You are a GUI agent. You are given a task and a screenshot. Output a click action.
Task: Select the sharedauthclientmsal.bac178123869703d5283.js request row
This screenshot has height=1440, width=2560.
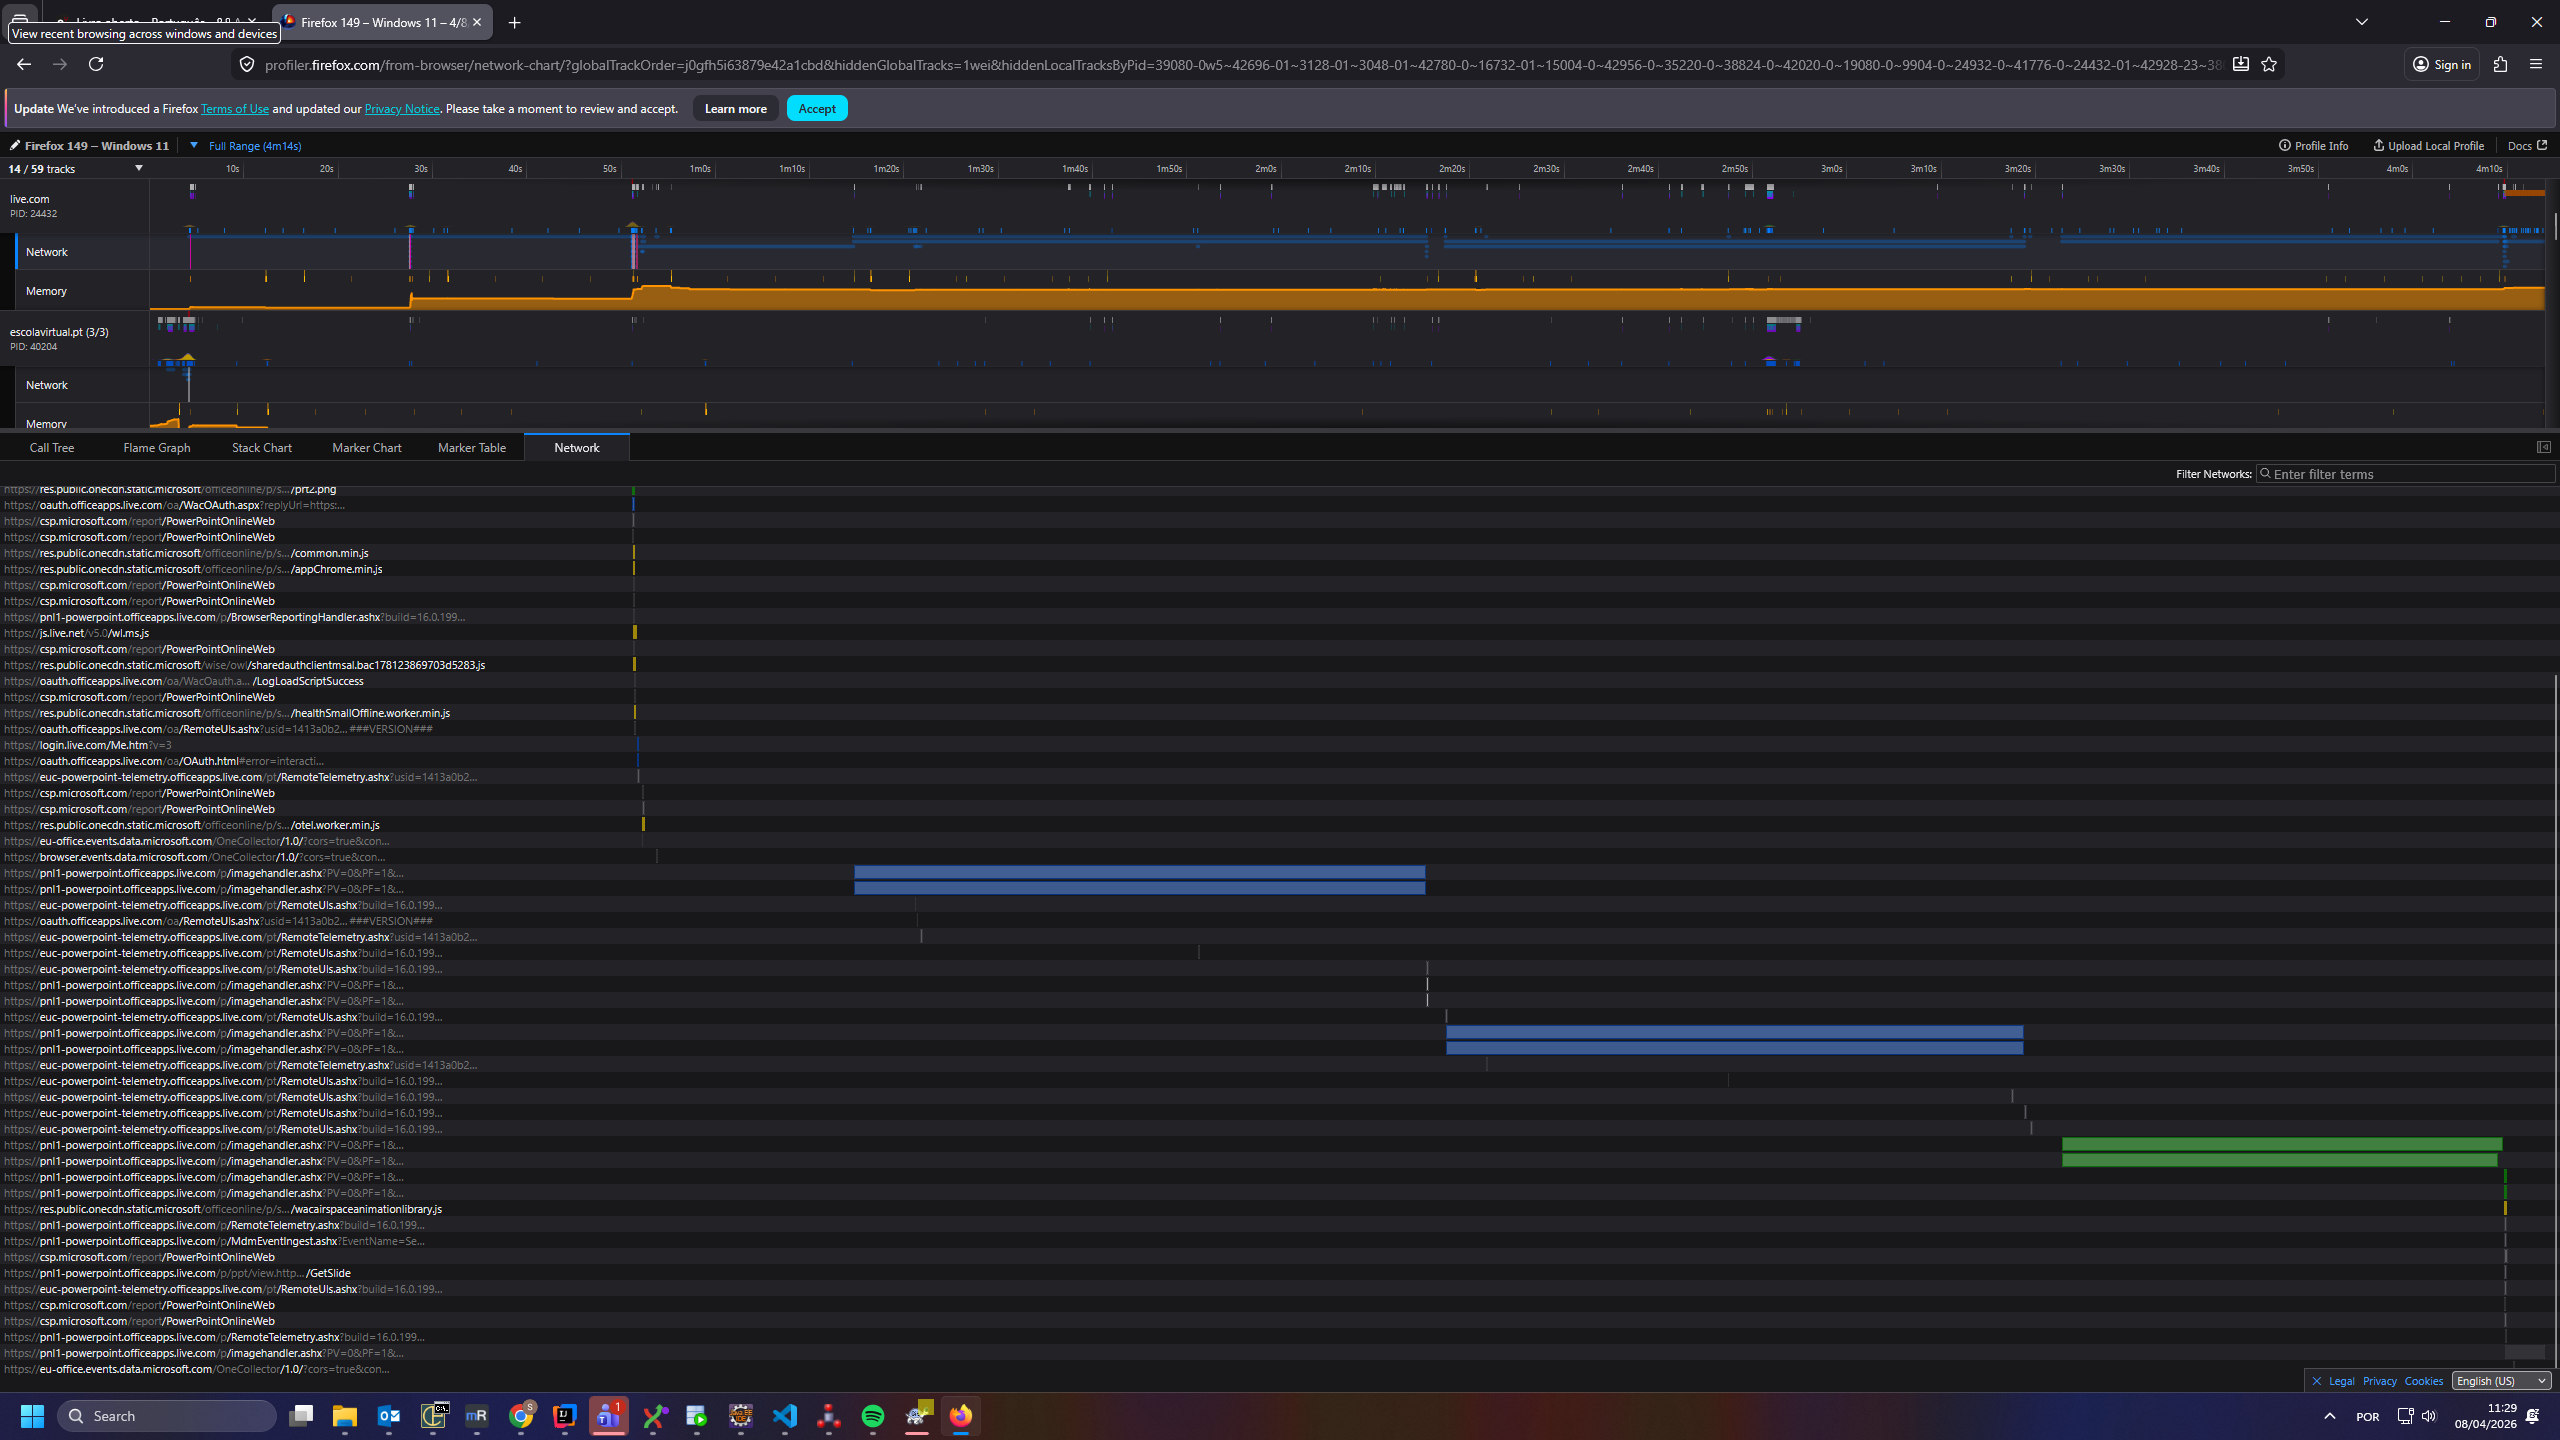[1278, 665]
